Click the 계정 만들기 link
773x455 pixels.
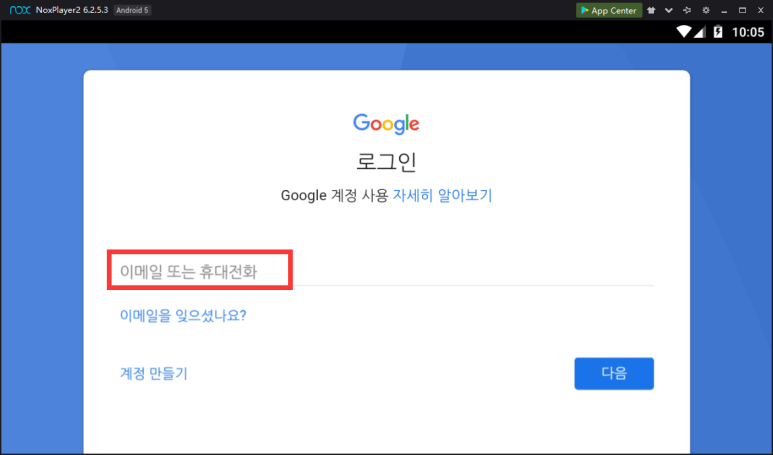[x=154, y=373]
